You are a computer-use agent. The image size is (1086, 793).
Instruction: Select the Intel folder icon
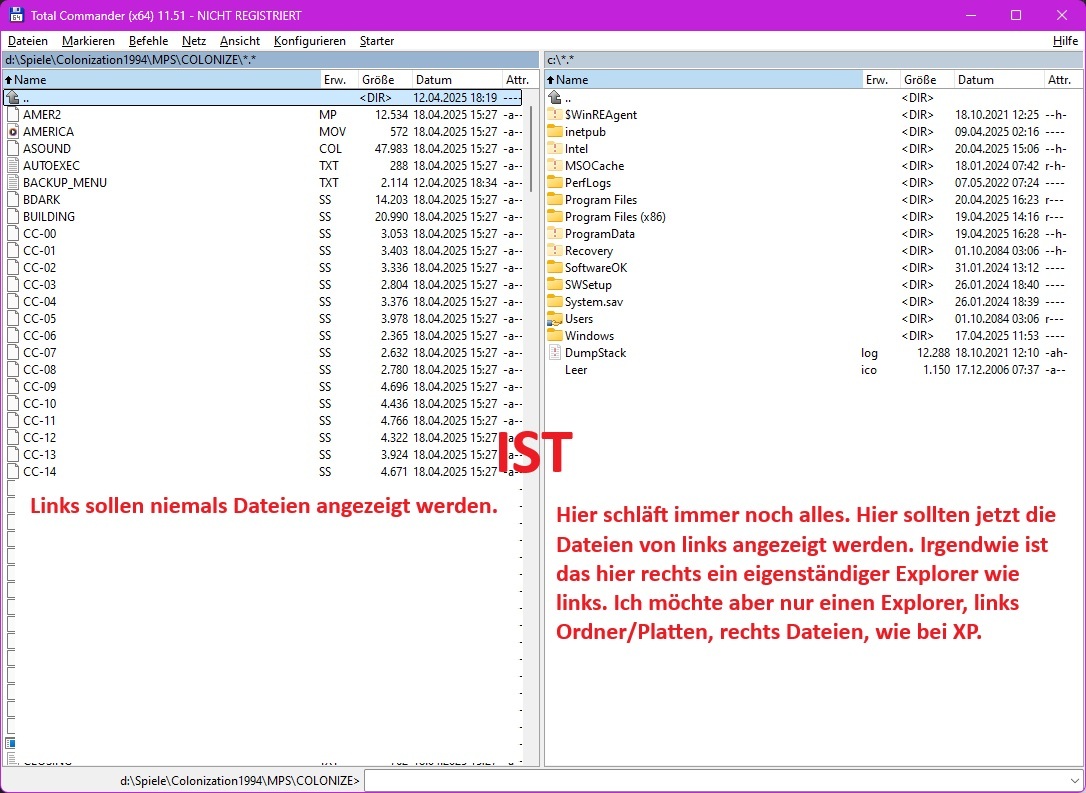coord(555,148)
